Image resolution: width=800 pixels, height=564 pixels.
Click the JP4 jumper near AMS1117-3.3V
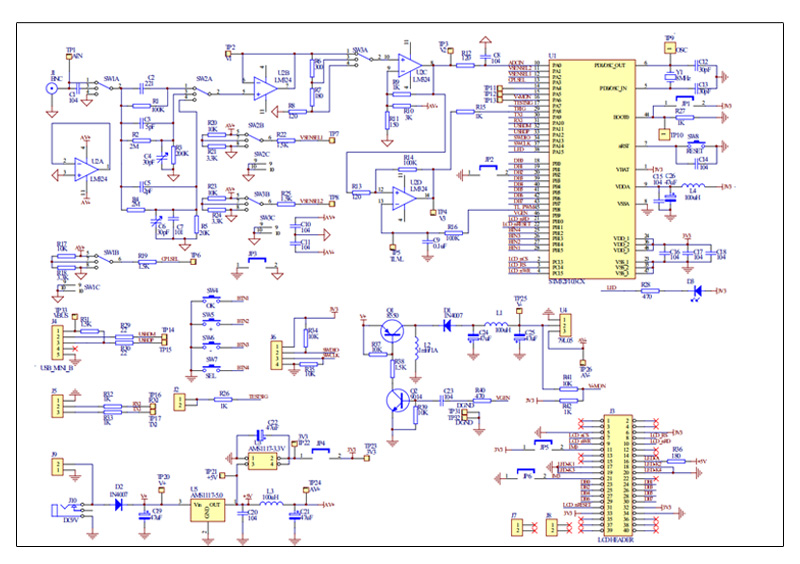pyautogui.click(x=320, y=453)
